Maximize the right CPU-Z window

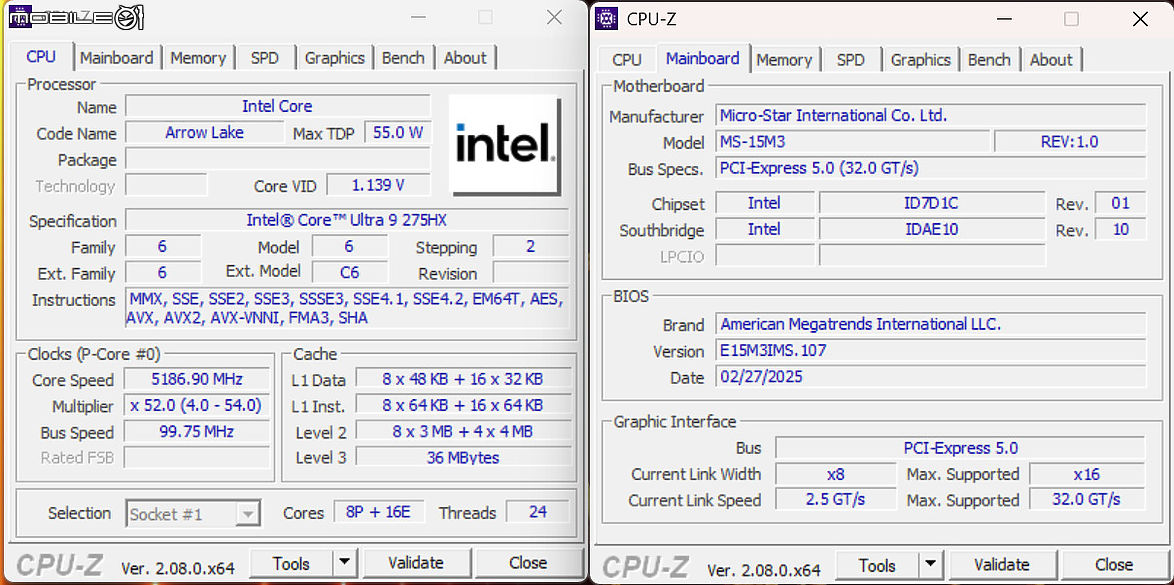pyautogui.click(x=1071, y=19)
